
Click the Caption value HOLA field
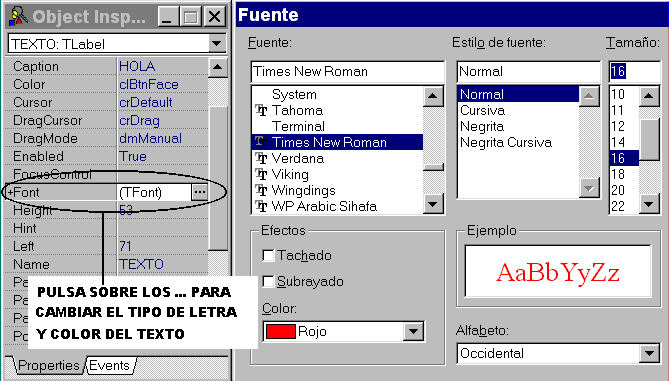coord(162,67)
